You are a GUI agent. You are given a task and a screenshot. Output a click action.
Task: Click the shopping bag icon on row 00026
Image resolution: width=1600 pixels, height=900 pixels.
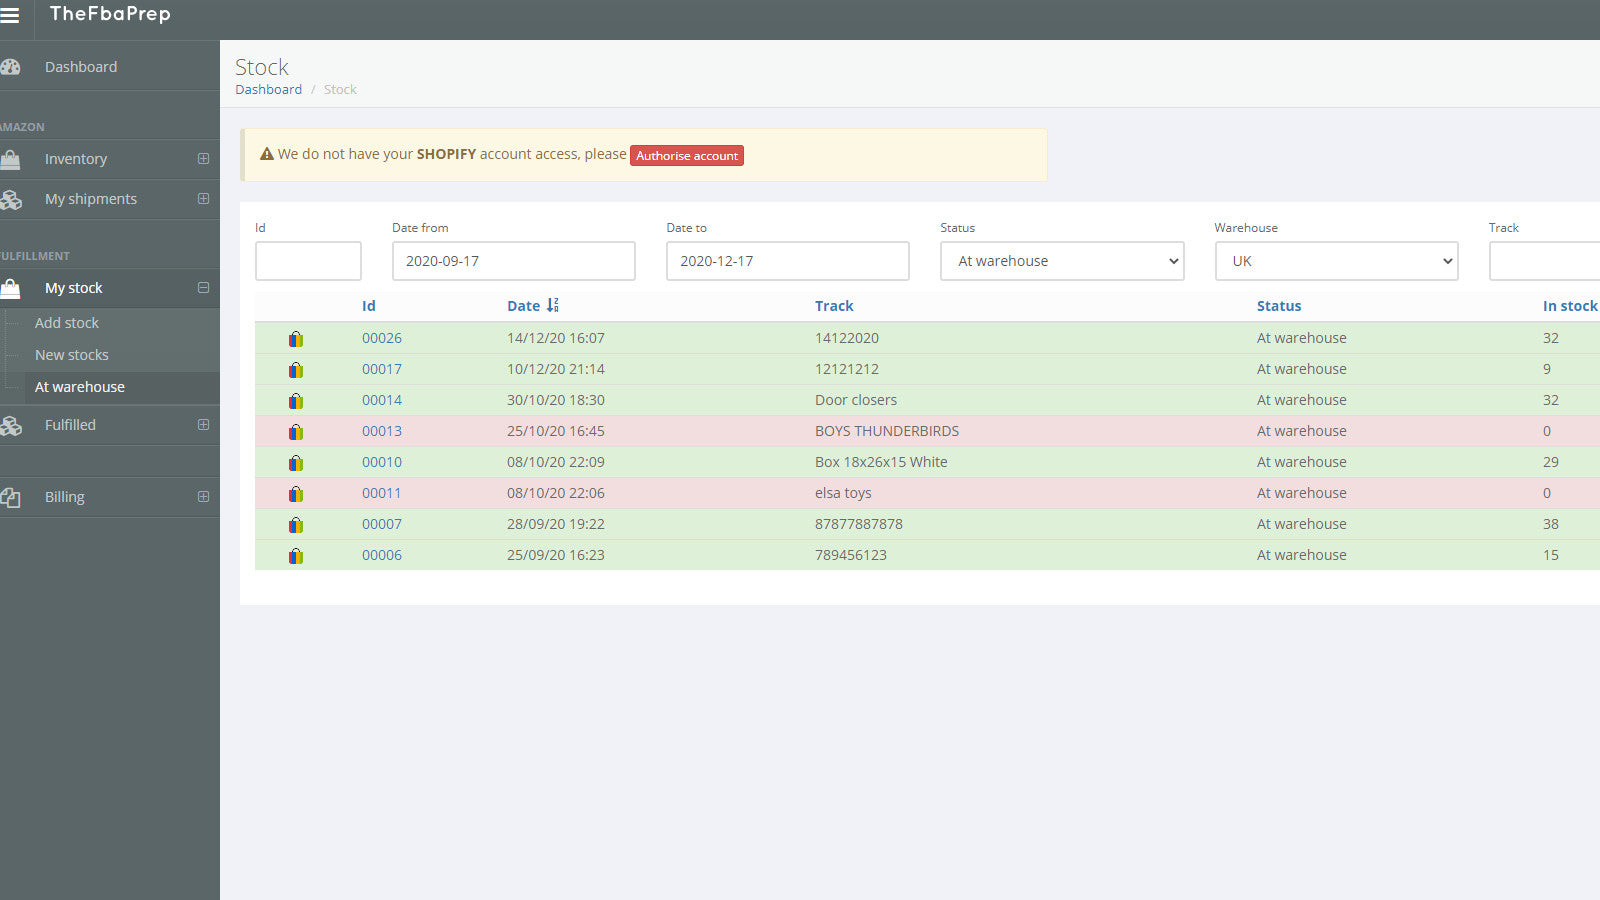(x=296, y=339)
